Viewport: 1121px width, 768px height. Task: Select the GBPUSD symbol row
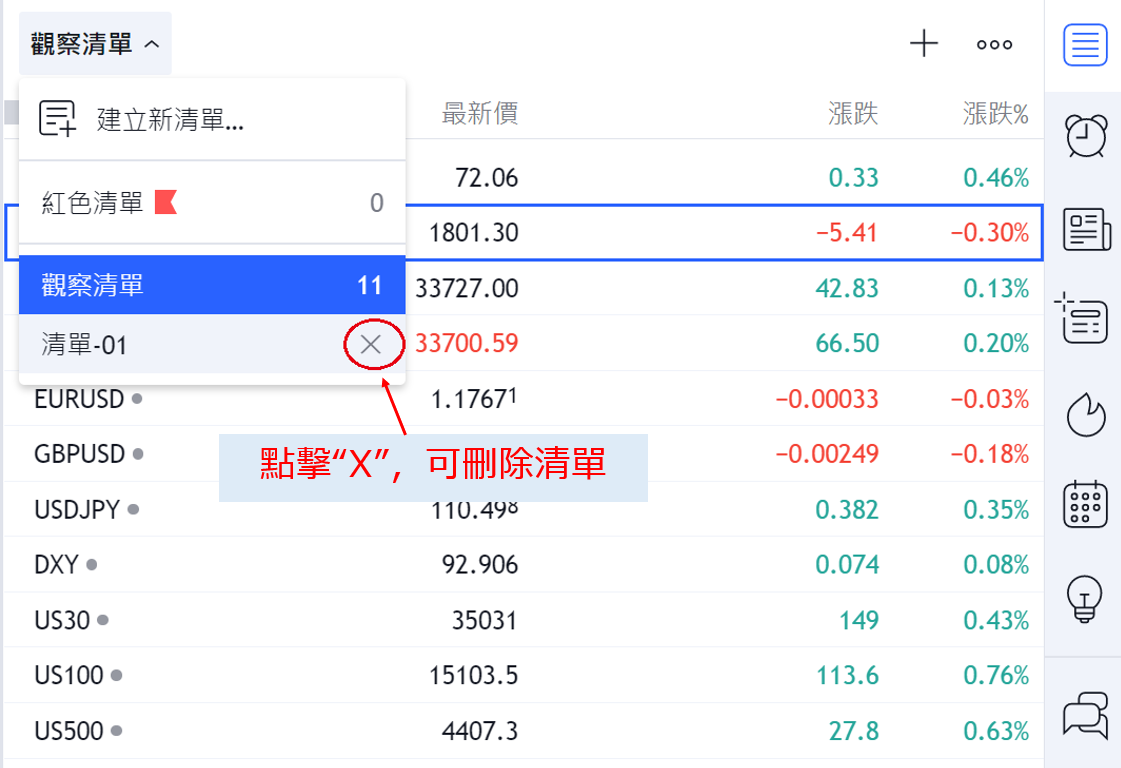(523, 453)
